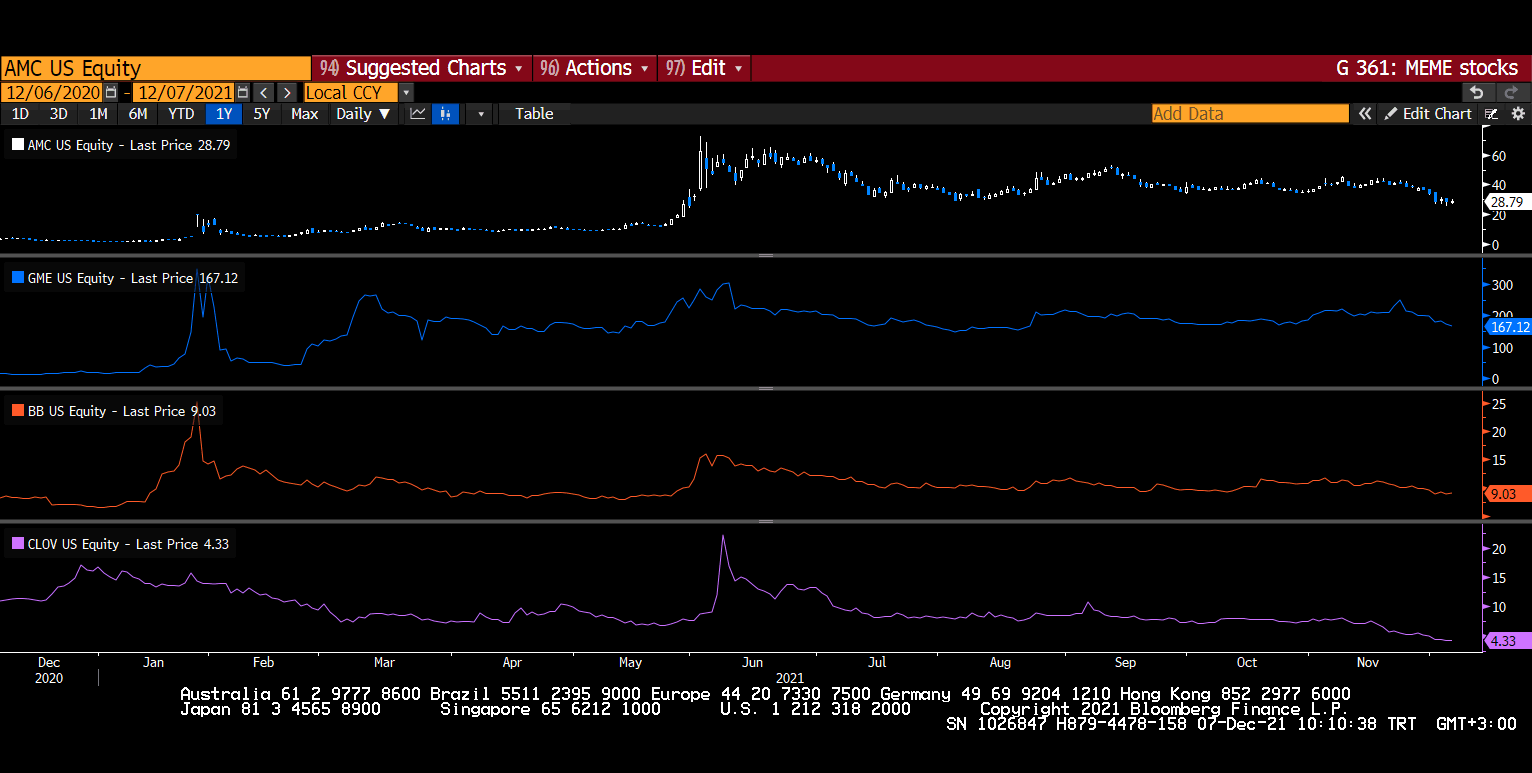Screen dimensions: 1532x773
Task: Click the Local CCY currency field
Action: [350, 92]
